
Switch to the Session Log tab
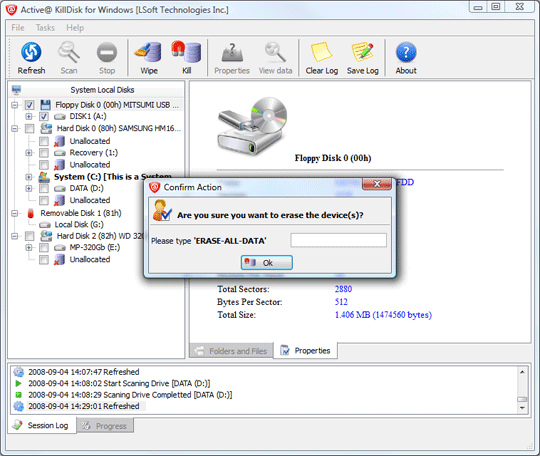(41, 426)
